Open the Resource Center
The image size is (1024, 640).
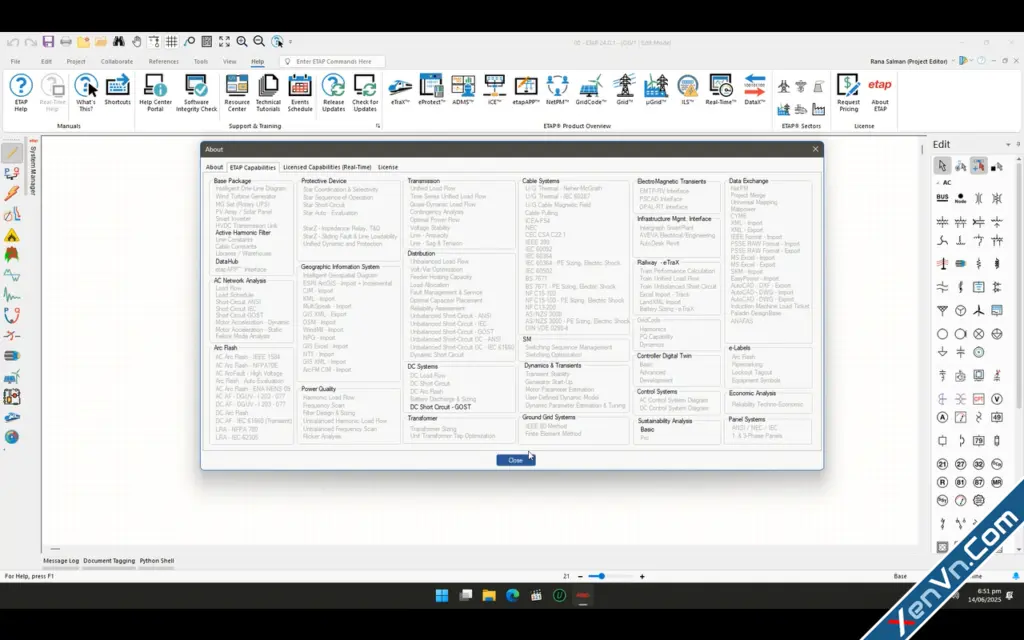point(236,93)
